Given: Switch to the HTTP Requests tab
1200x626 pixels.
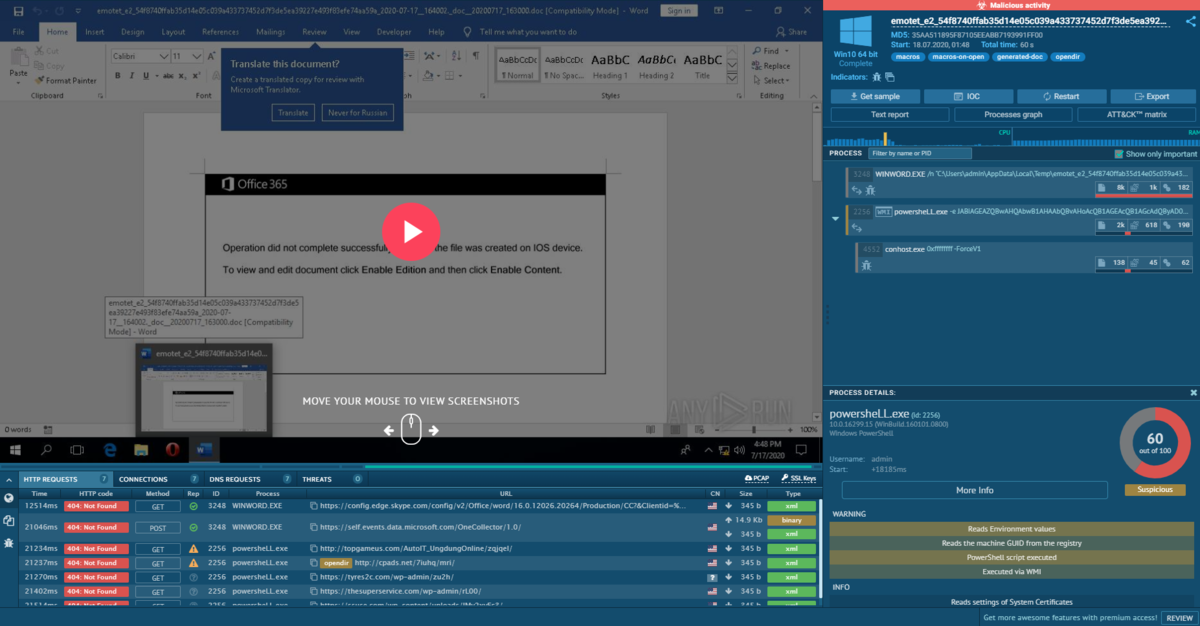Looking at the screenshot, I should click(65, 479).
